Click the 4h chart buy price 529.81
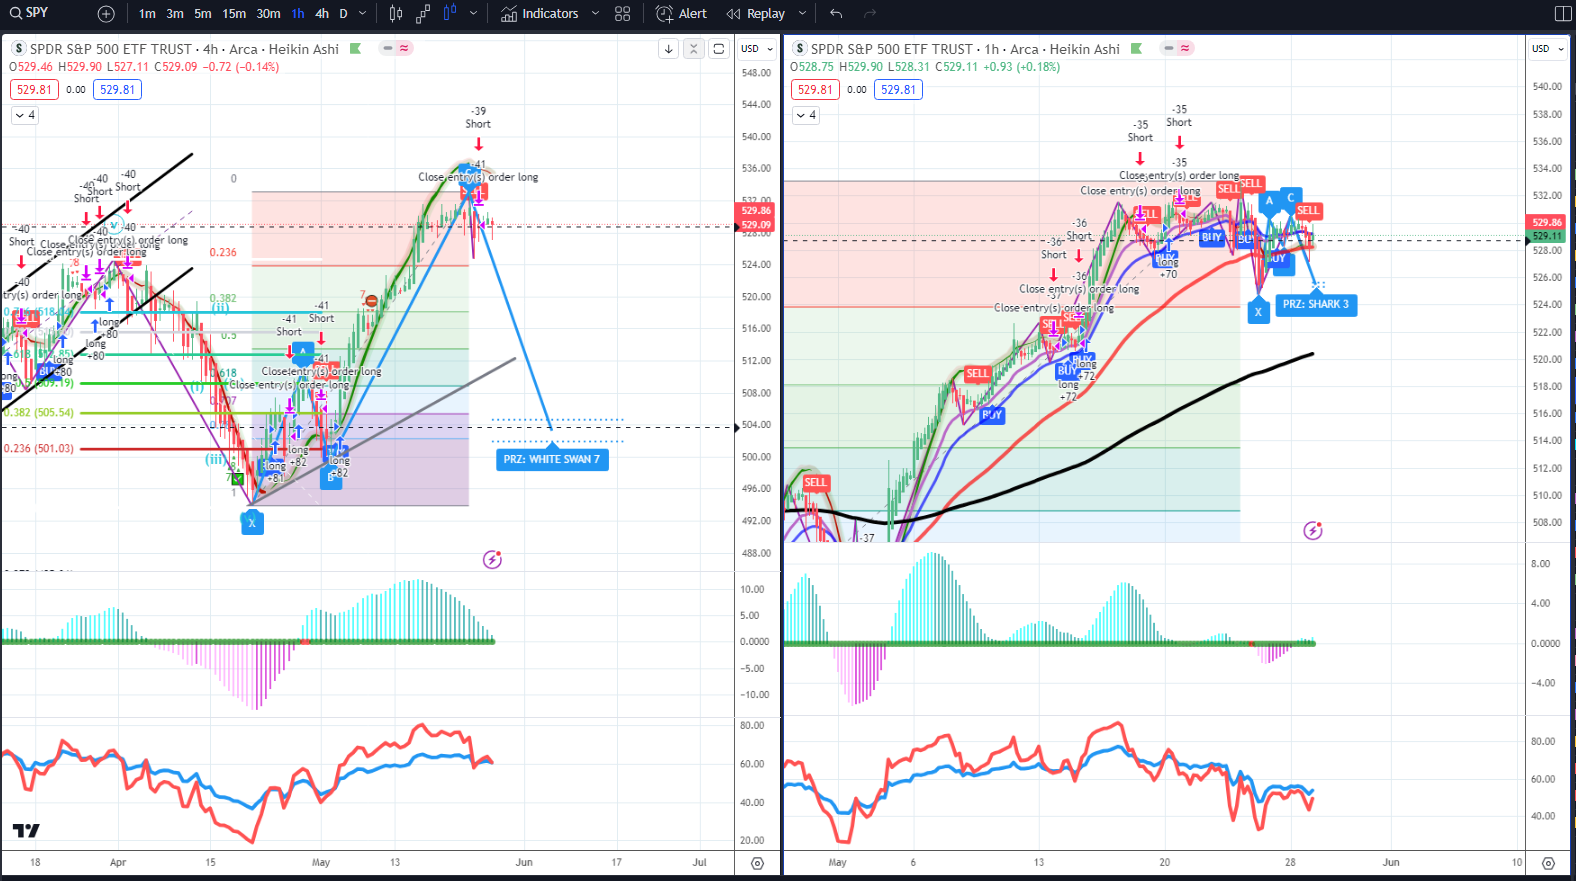The height and width of the screenshot is (881, 1576). click(x=117, y=89)
